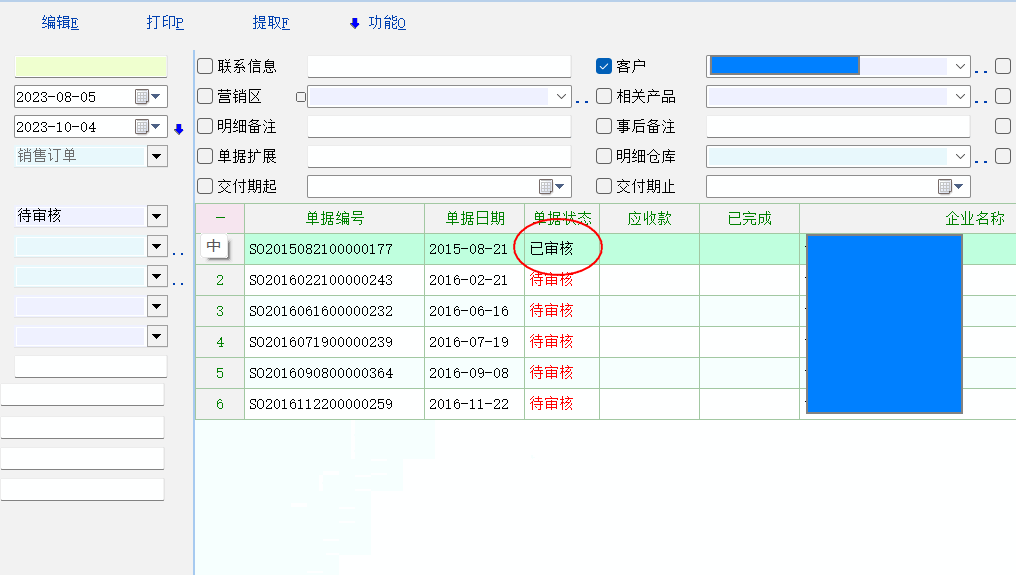Uncheck the 客户 filter checkbox

(604, 67)
